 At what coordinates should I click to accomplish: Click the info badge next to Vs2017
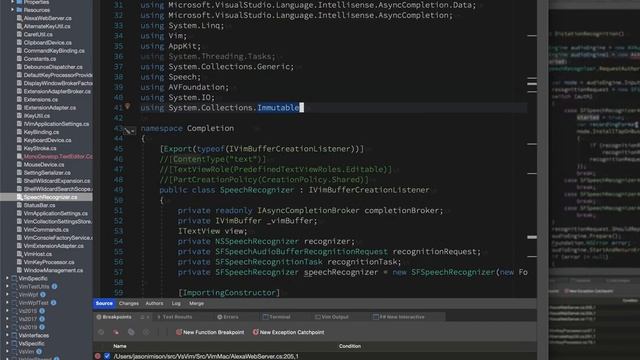[42, 319]
